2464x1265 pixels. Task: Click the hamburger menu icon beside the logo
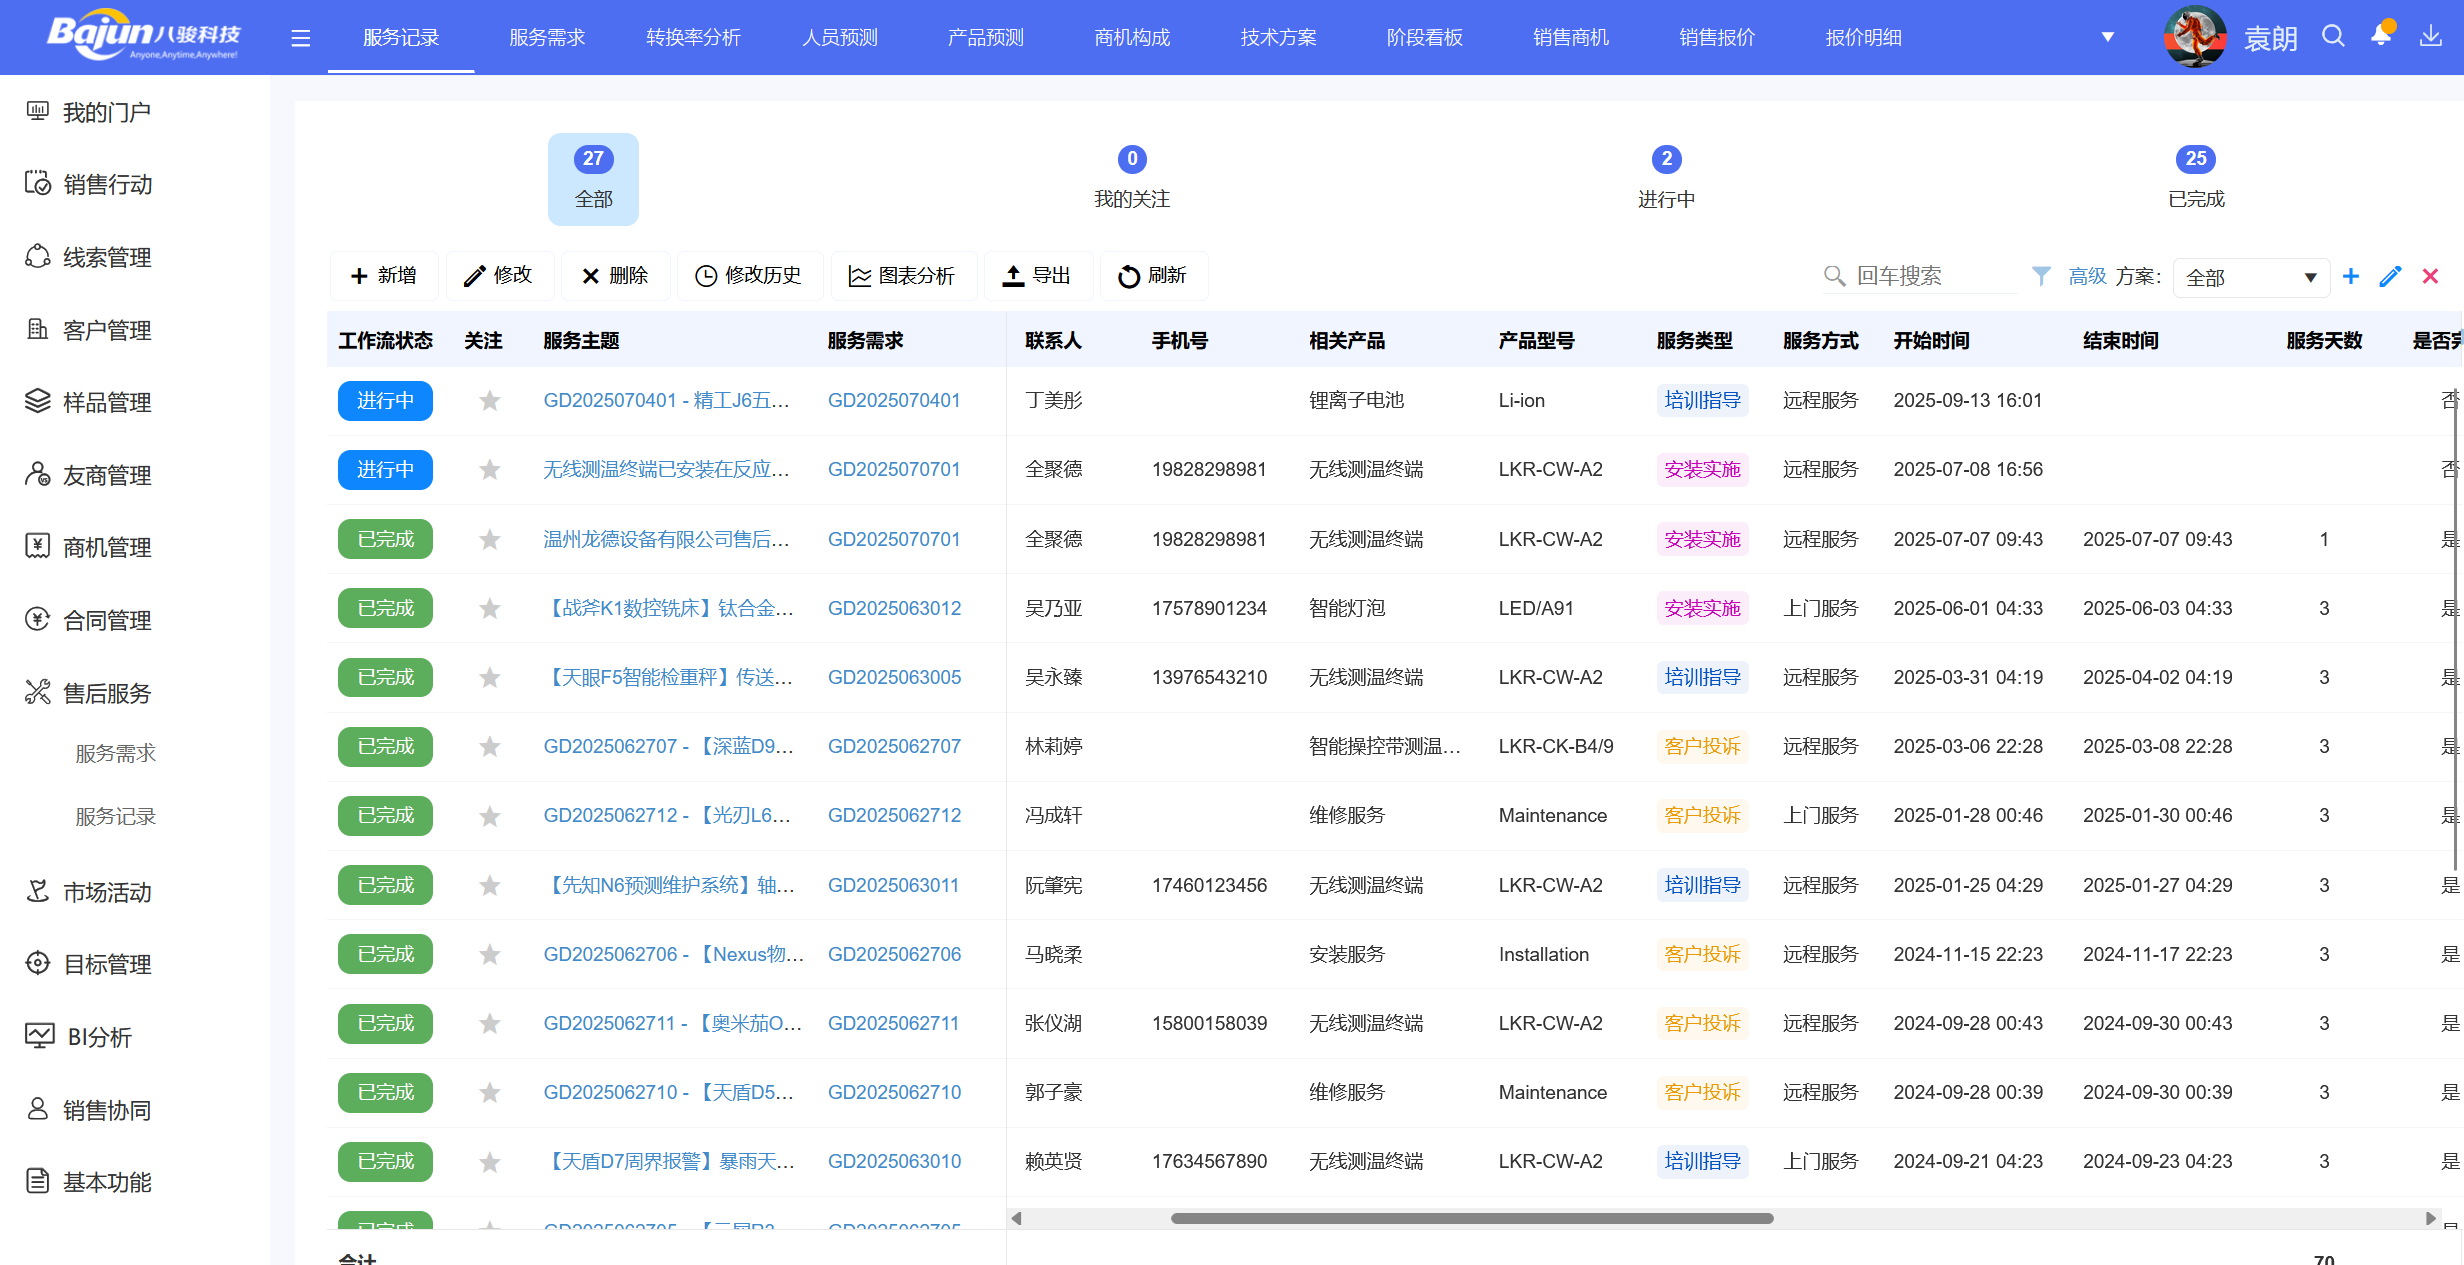click(300, 37)
